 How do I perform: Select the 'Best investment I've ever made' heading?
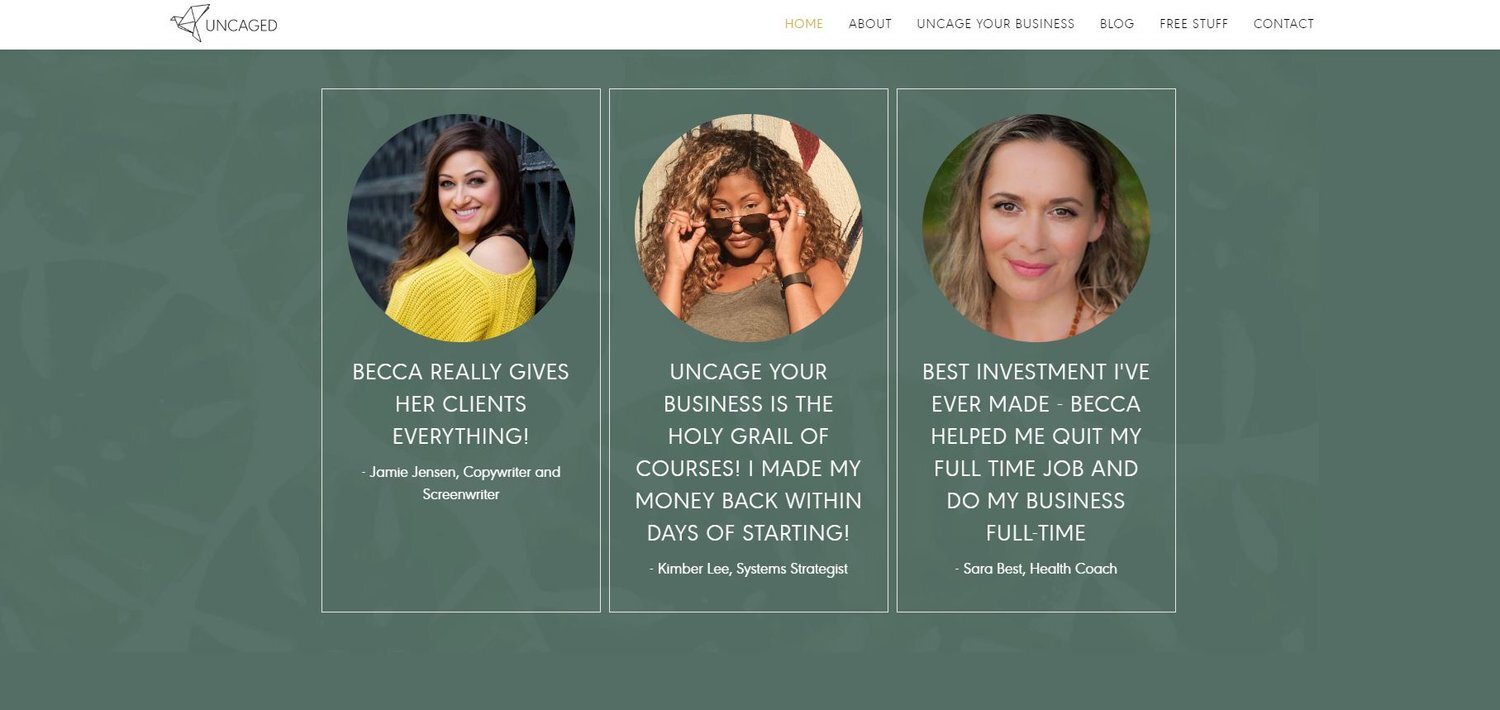[1036, 452]
